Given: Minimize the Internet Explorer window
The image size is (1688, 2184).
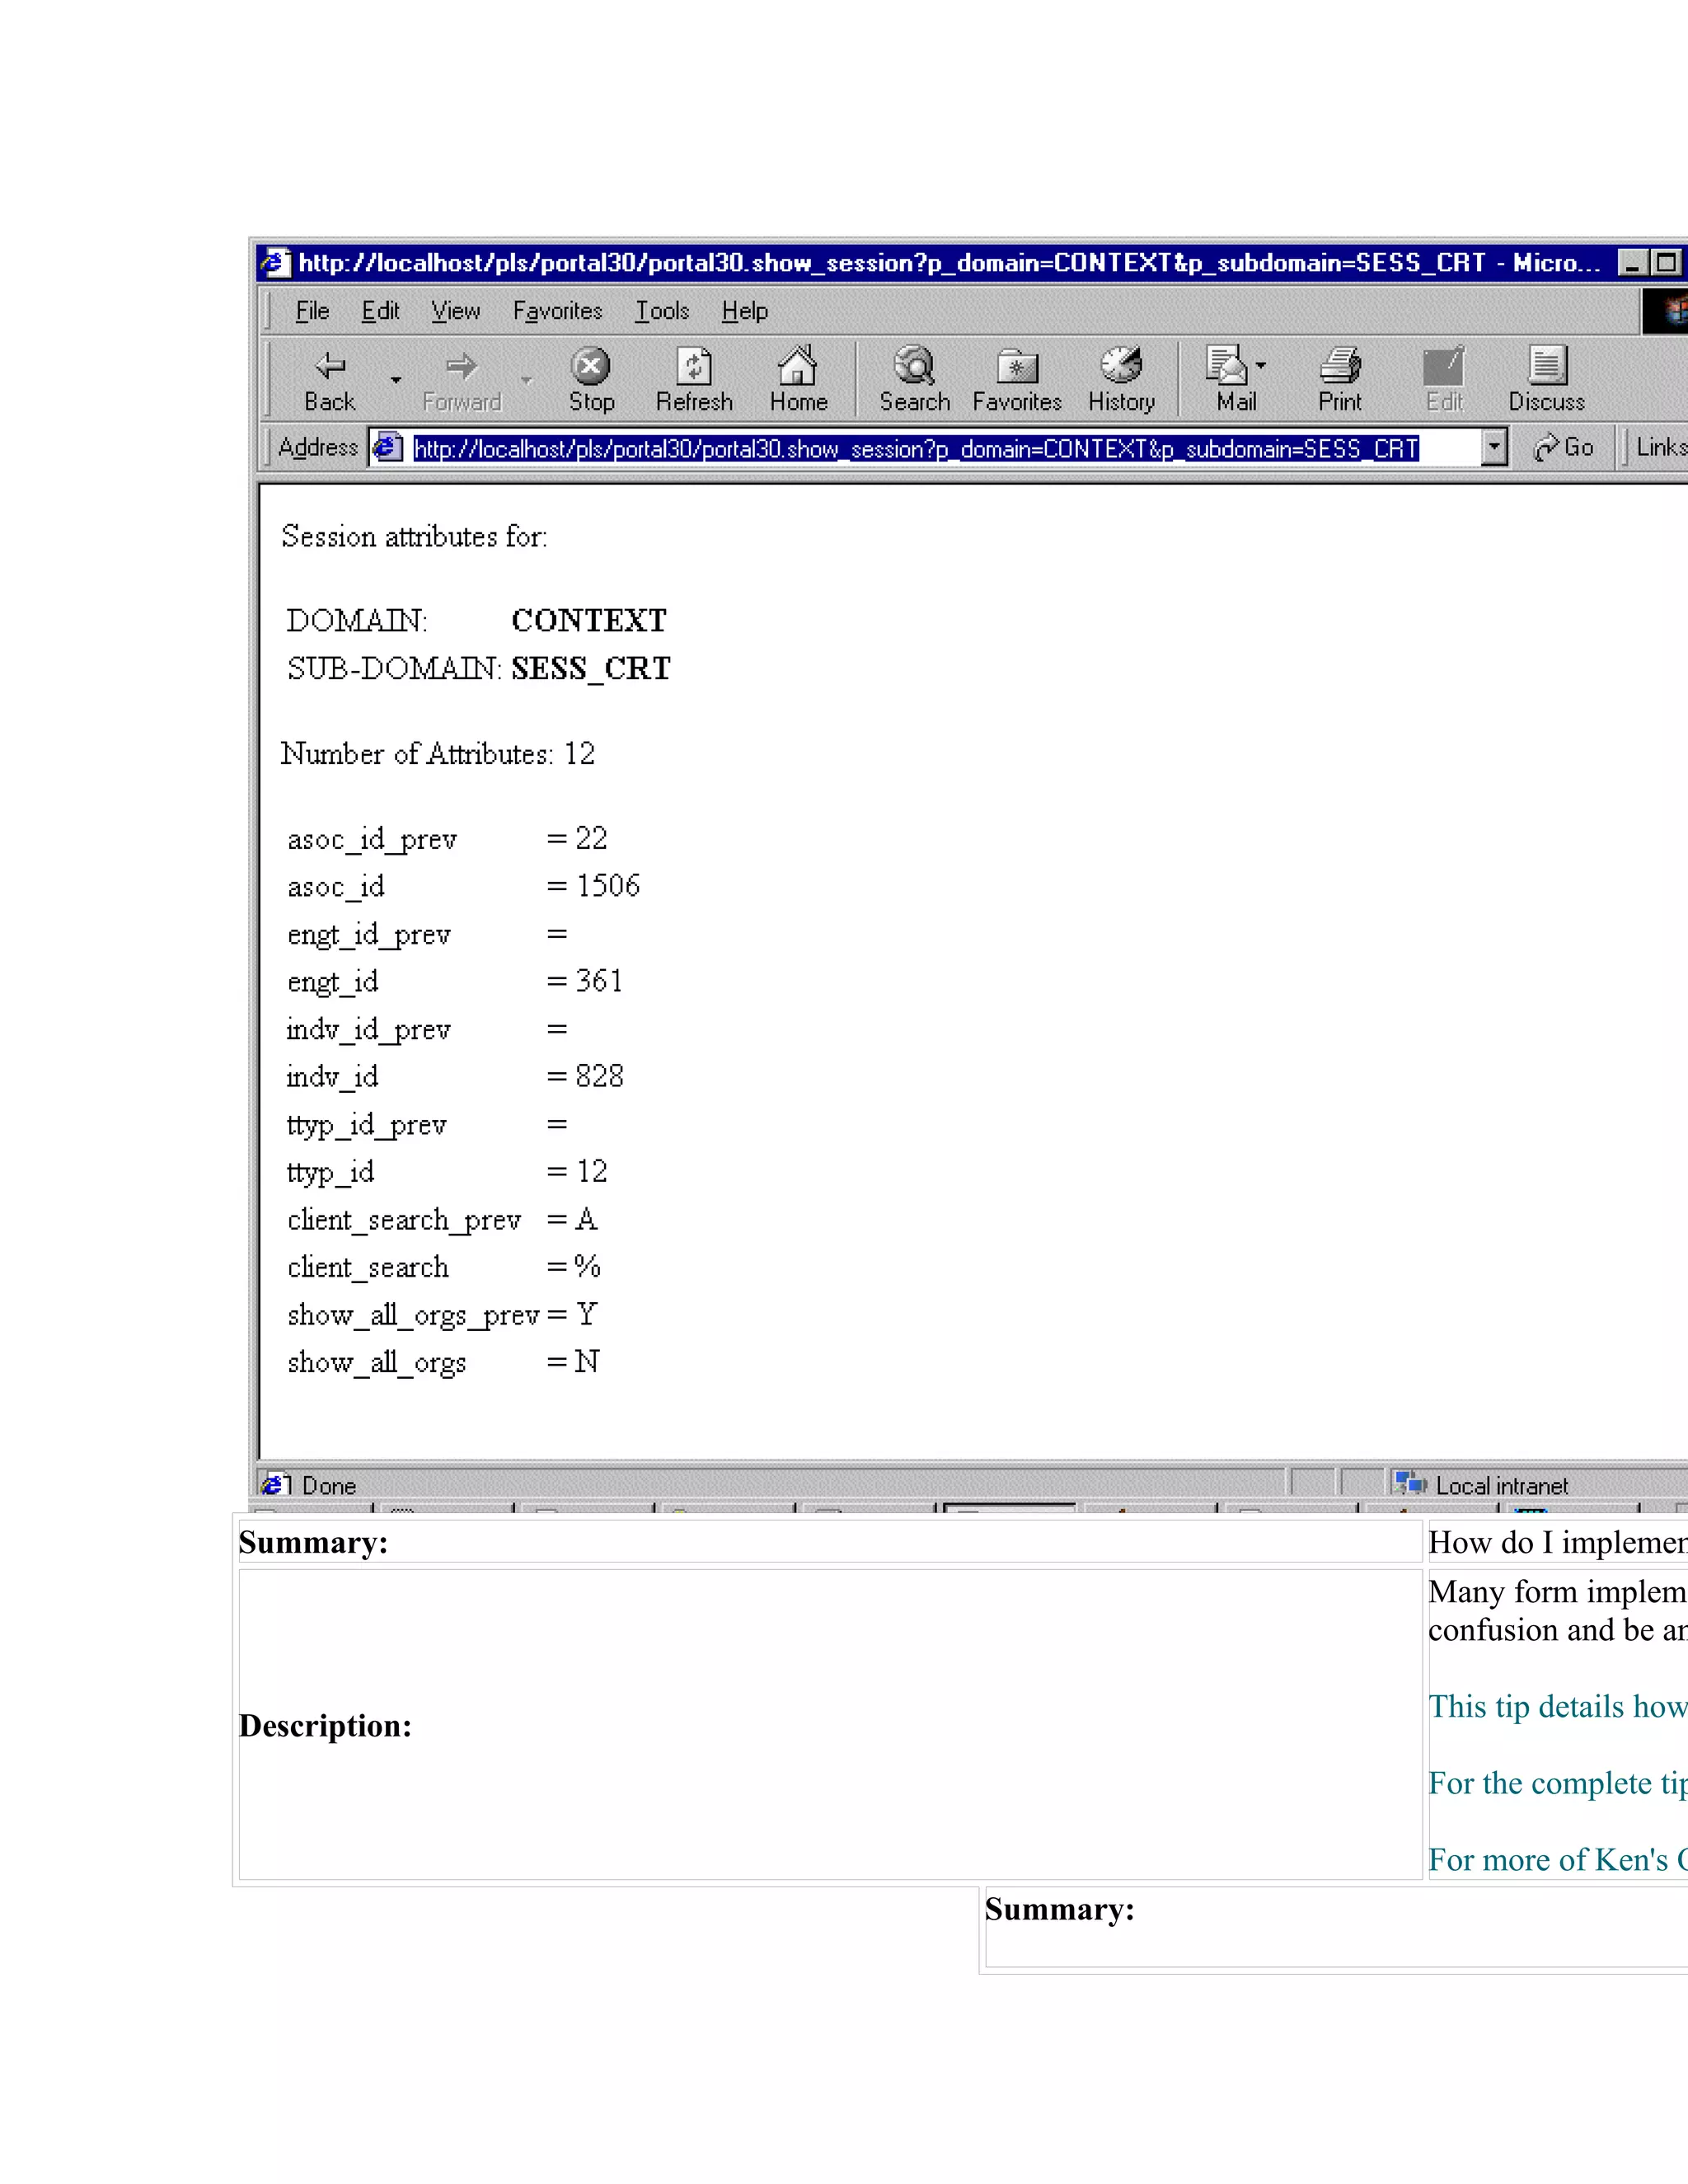Looking at the screenshot, I should (x=1633, y=263).
